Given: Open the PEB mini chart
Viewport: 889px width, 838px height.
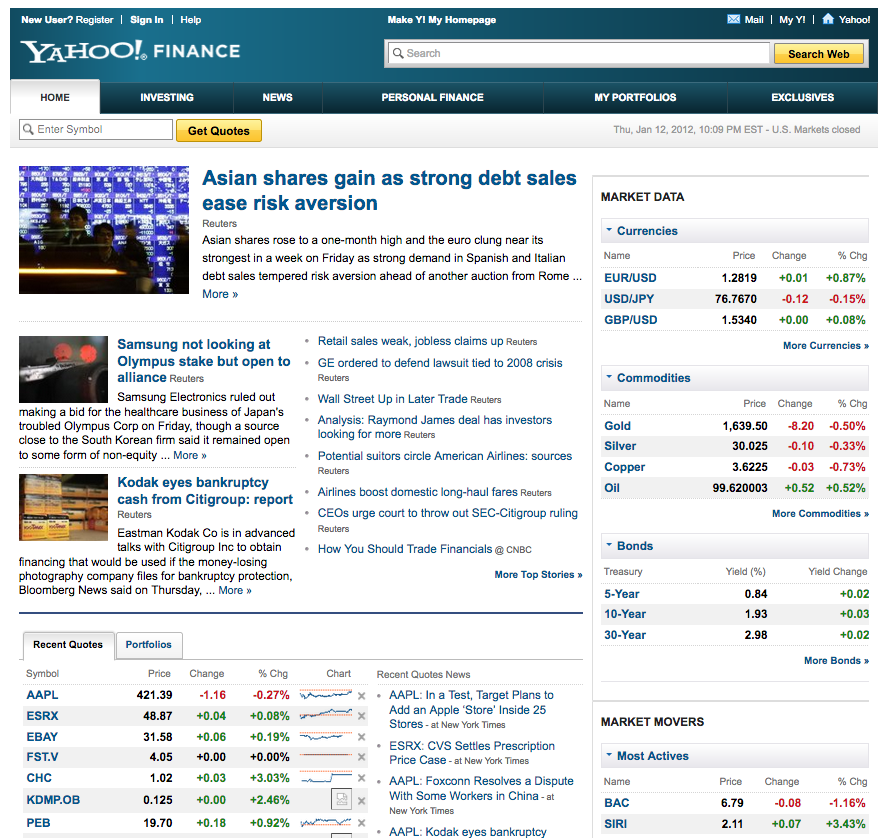Looking at the screenshot, I should (x=326, y=822).
